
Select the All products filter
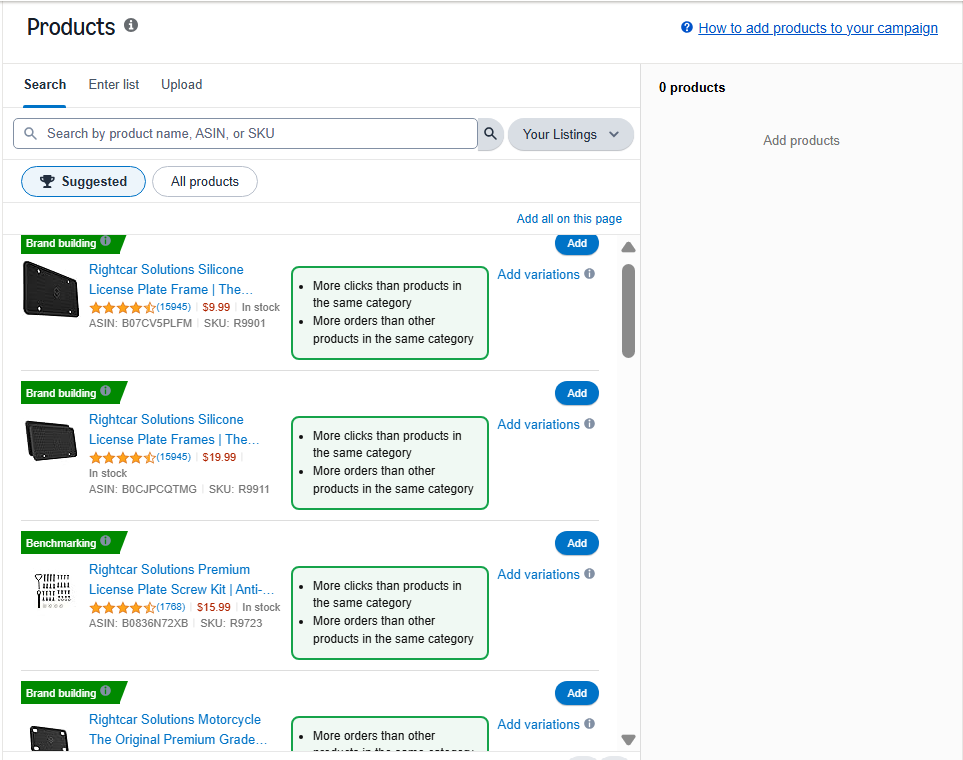pyautogui.click(x=205, y=181)
